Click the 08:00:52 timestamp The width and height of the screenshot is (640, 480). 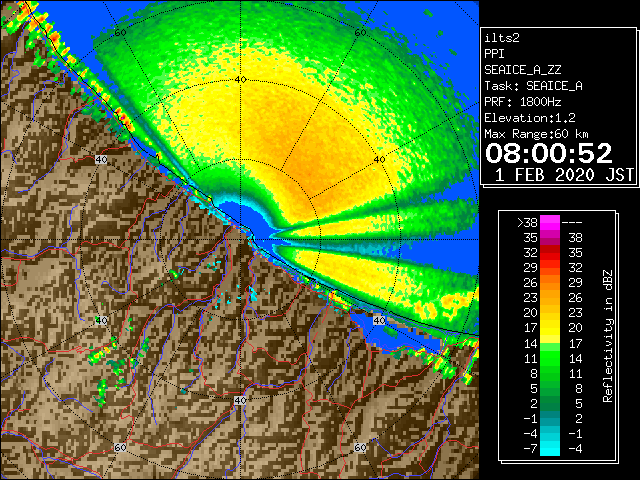point(549,153)
